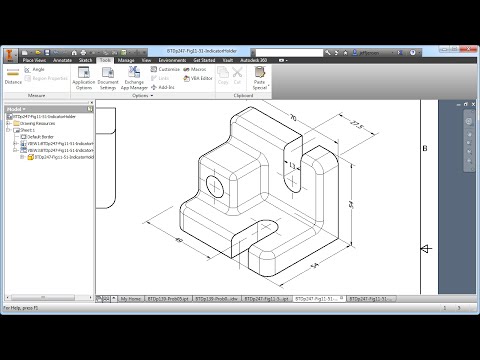Switch to the BTDp139-Prob05.ipt document tab
Viewport: 480px width, 360px height.
168,299
